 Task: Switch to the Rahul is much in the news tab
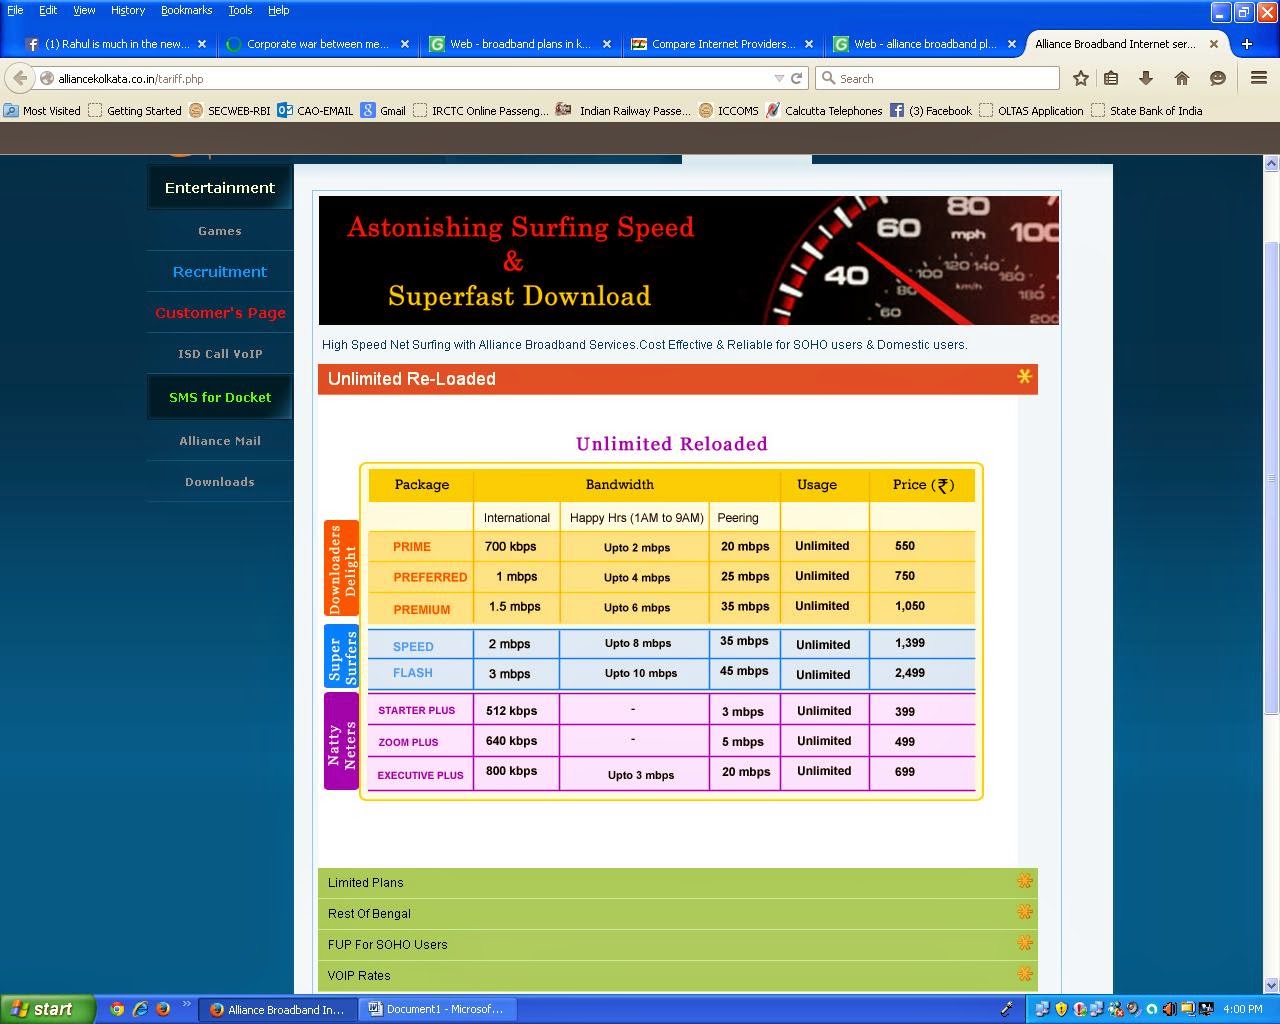pyautogui.click(x=115, y=44)
